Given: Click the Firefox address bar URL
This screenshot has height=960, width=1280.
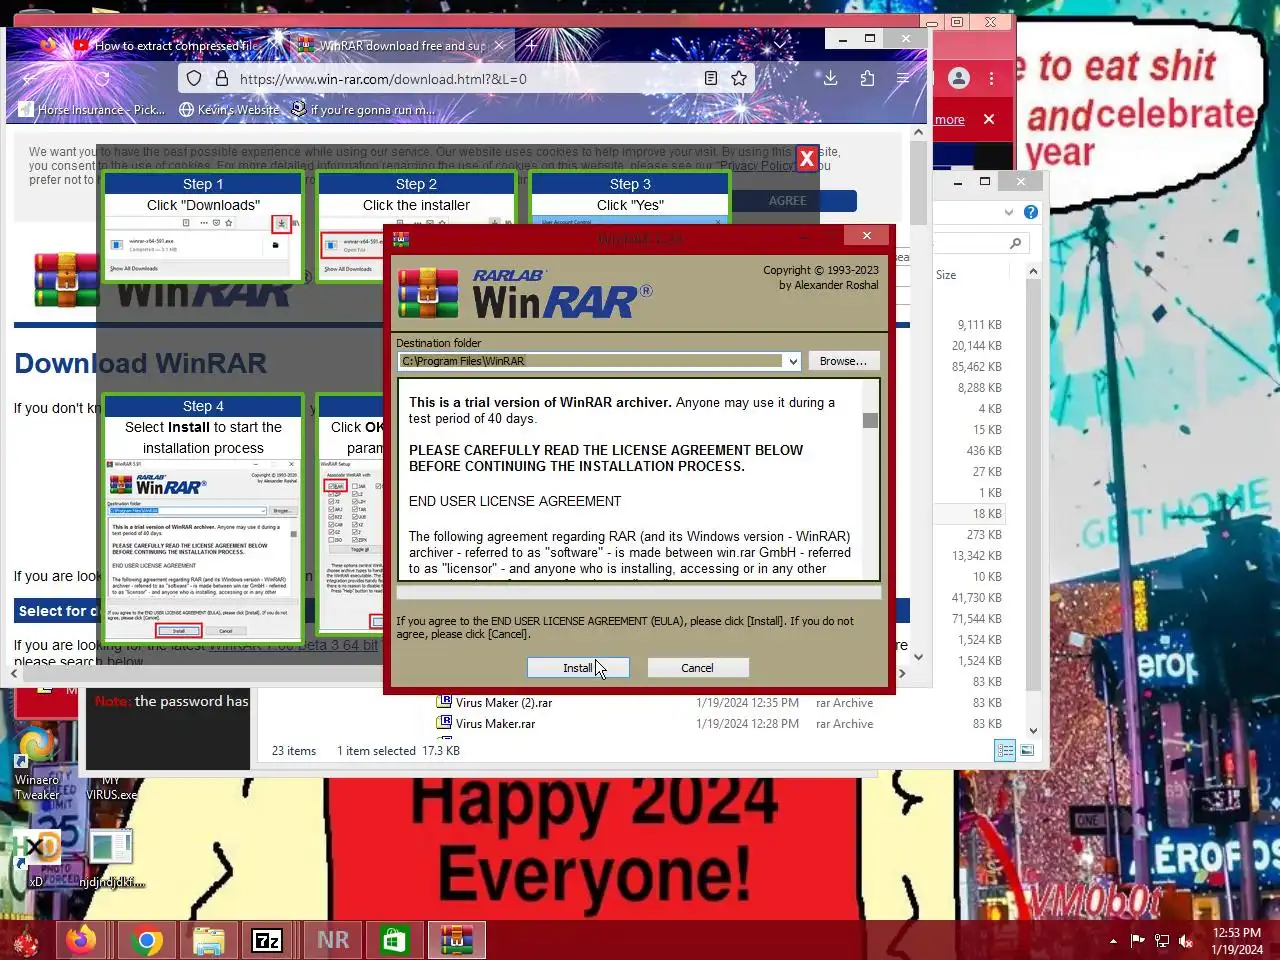Looking at the screenshot, I should (x=383, y=79).
